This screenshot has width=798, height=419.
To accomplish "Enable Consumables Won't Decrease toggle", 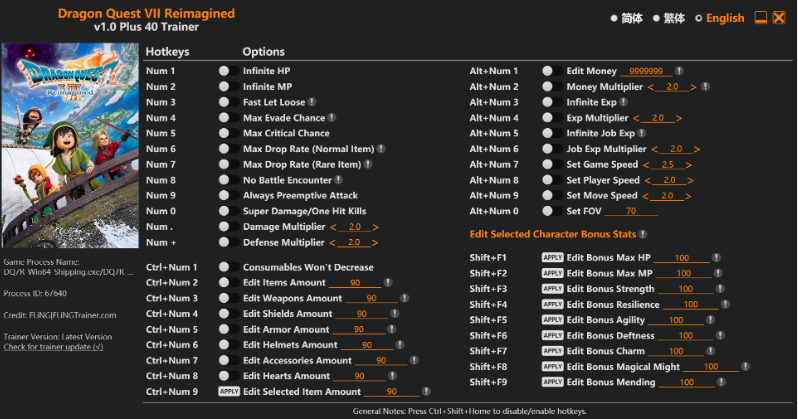I will (229, 267).
